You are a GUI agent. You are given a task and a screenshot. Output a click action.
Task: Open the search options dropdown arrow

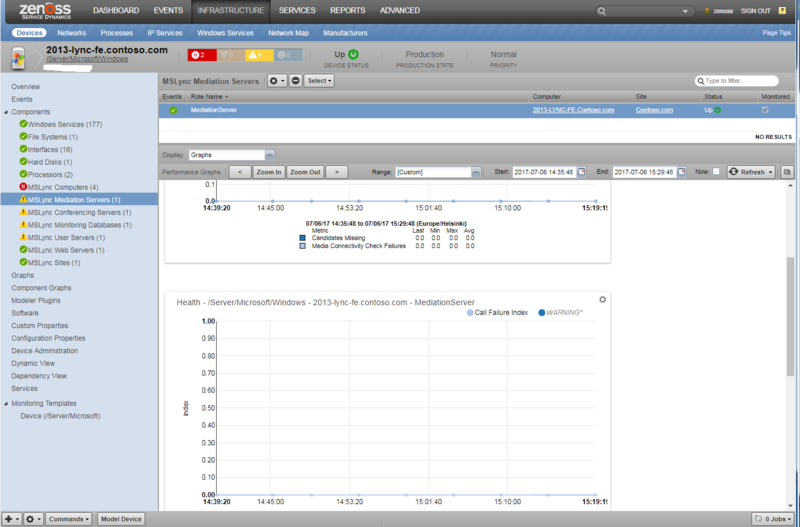point(685,11)
